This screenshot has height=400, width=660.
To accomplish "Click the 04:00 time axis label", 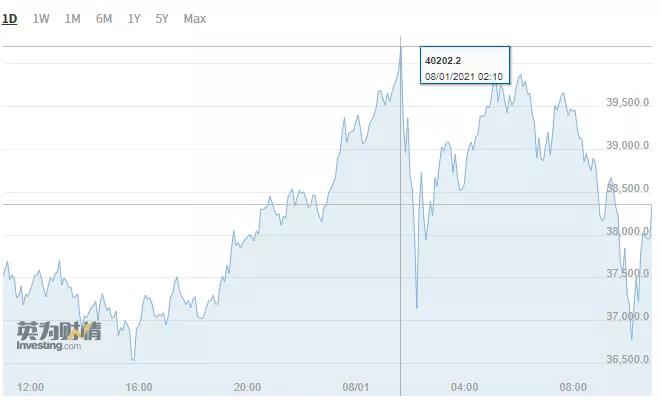I will pos(464,387).
